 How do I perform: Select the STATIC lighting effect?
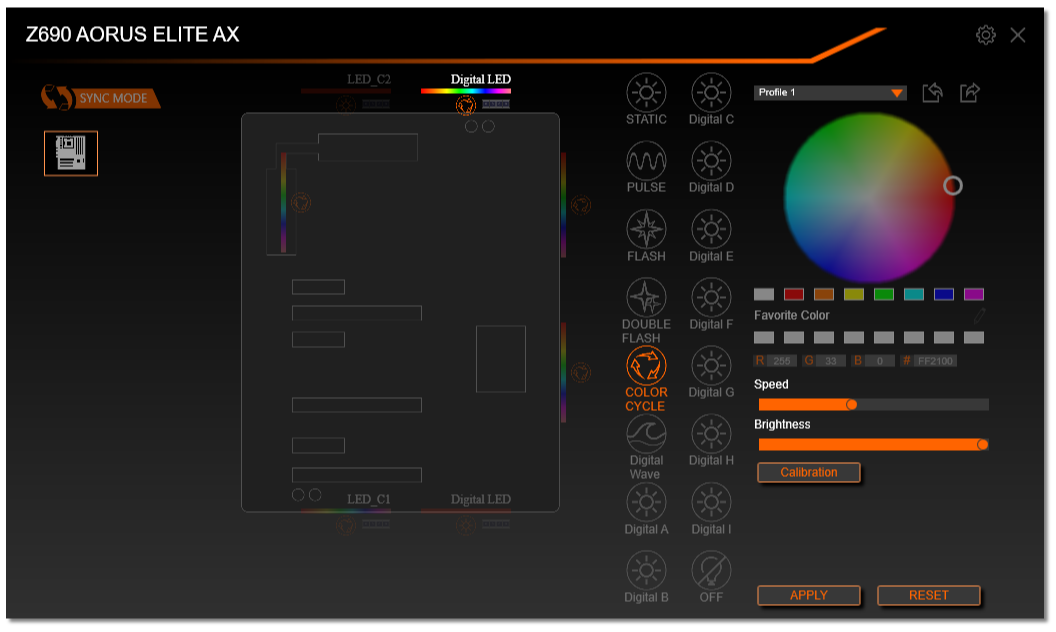click(x=646, y=93)
